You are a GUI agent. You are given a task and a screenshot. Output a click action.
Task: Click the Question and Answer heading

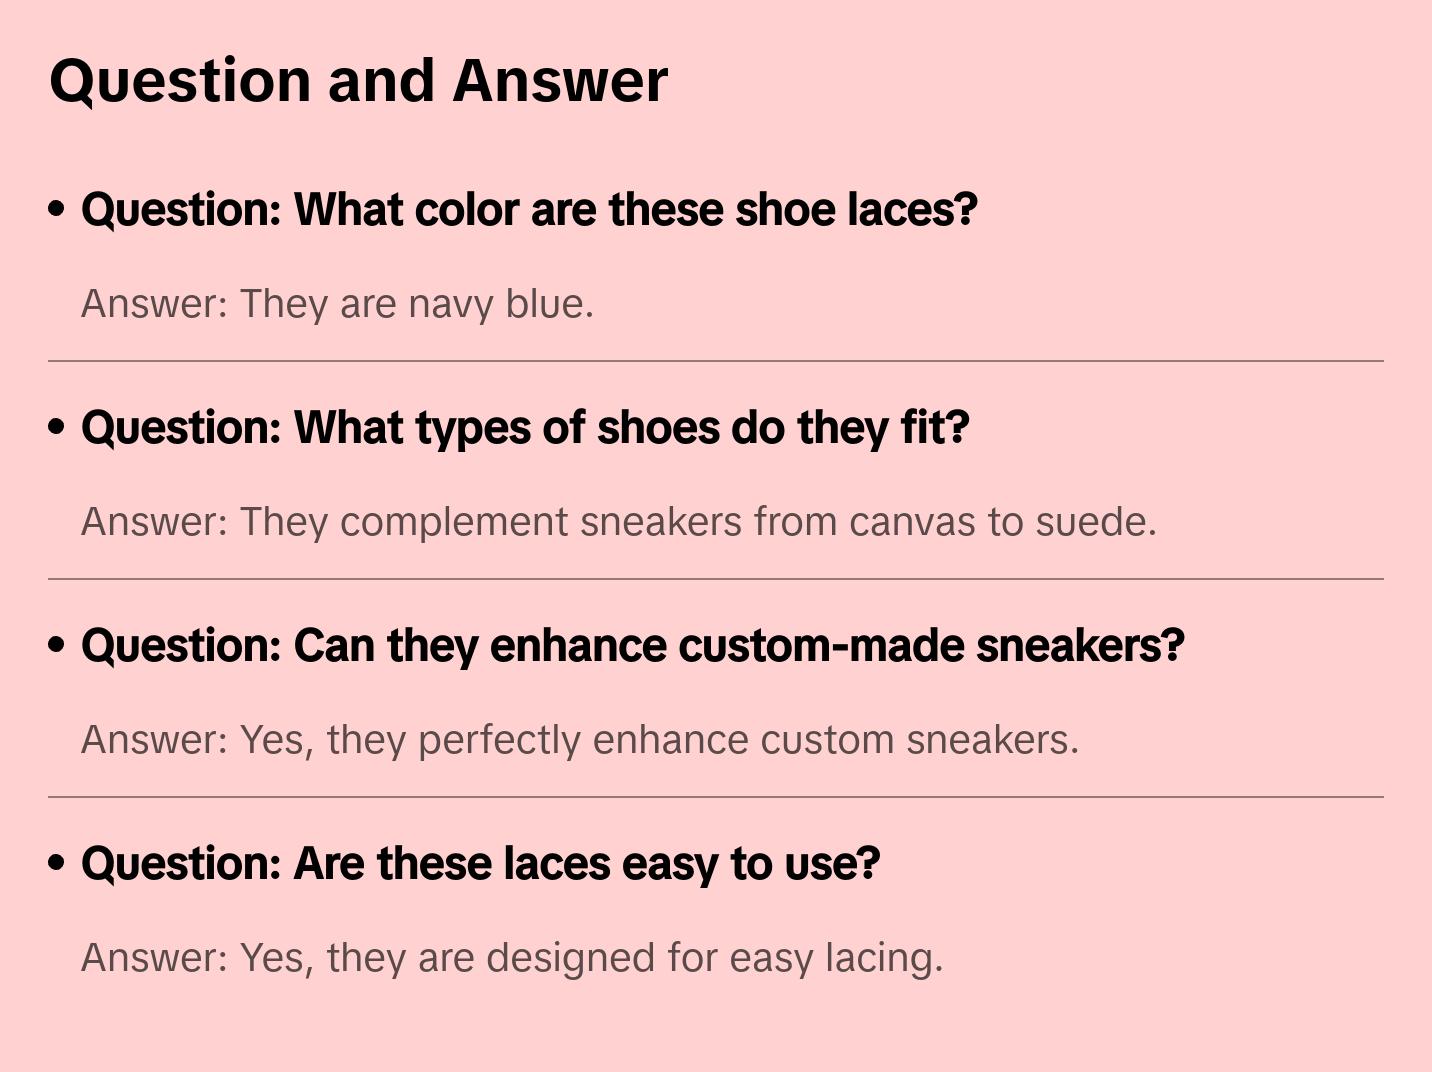[358, 80]
